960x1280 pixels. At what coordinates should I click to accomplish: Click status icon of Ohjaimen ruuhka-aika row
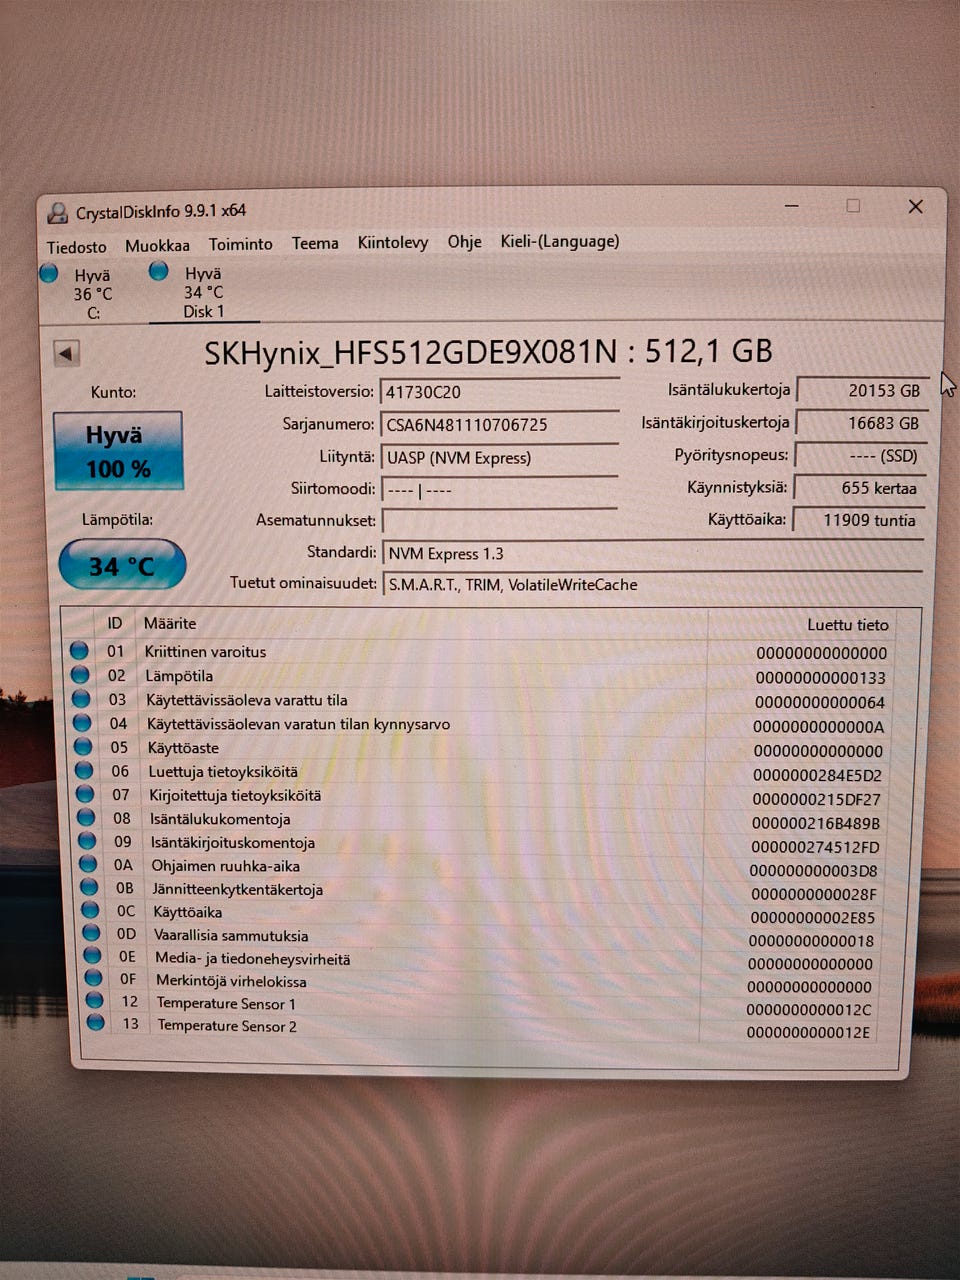[x=88, y=865]
